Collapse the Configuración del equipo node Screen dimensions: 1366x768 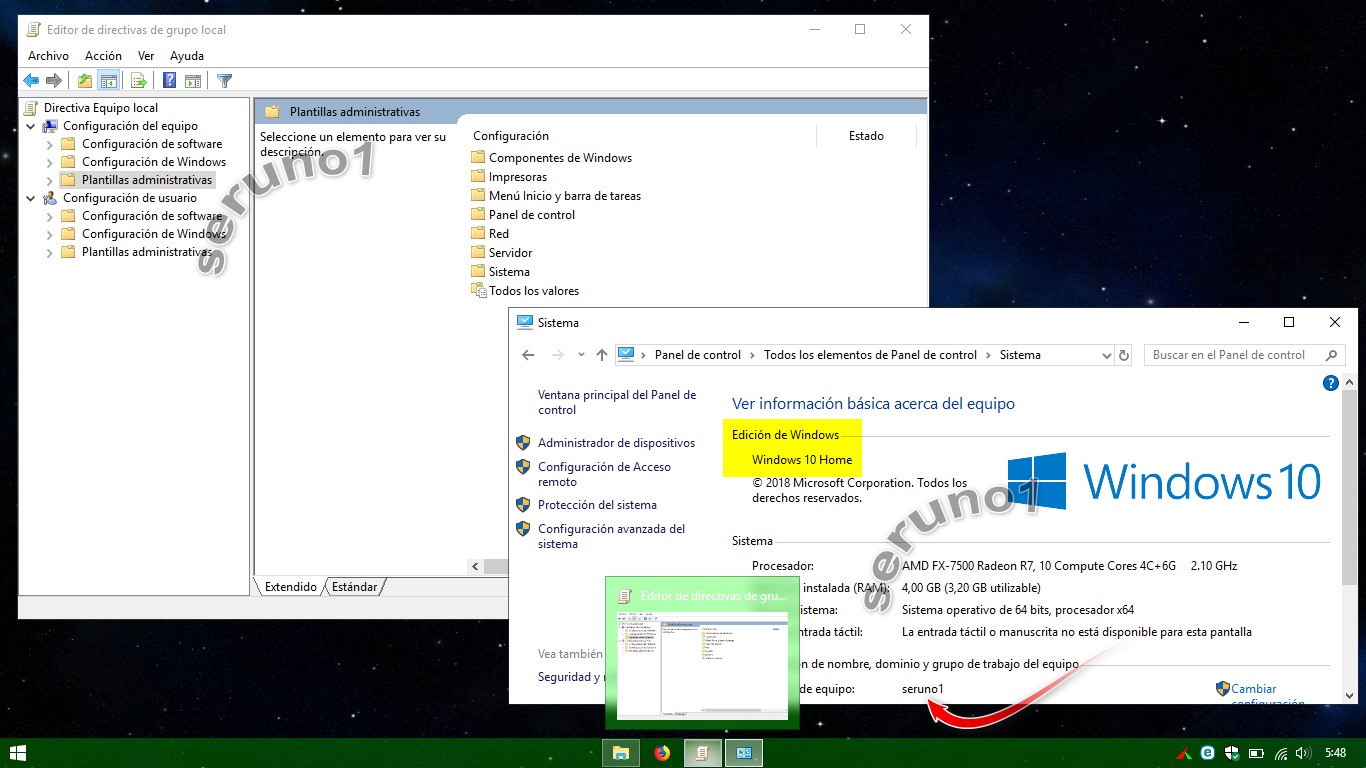31,126
